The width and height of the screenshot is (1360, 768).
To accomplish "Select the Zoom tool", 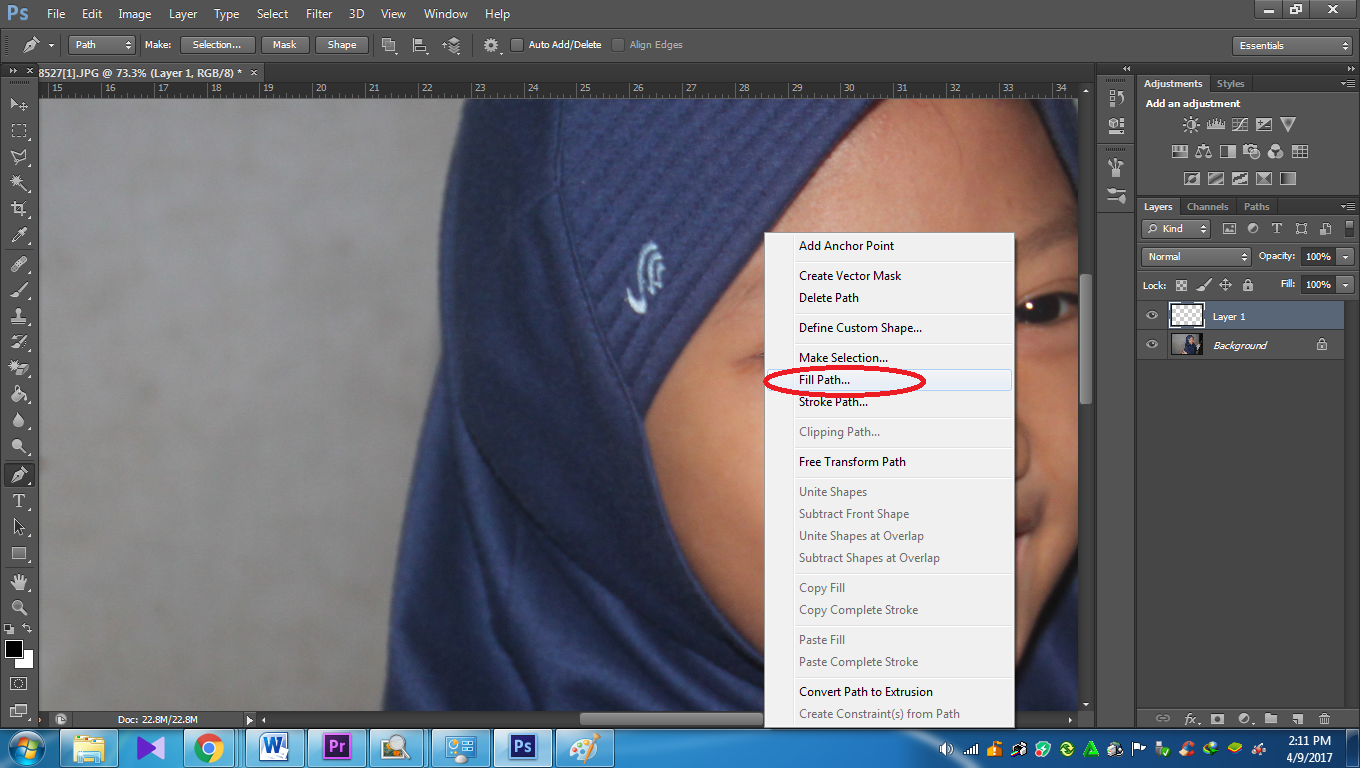I will [x=18, y=608].
